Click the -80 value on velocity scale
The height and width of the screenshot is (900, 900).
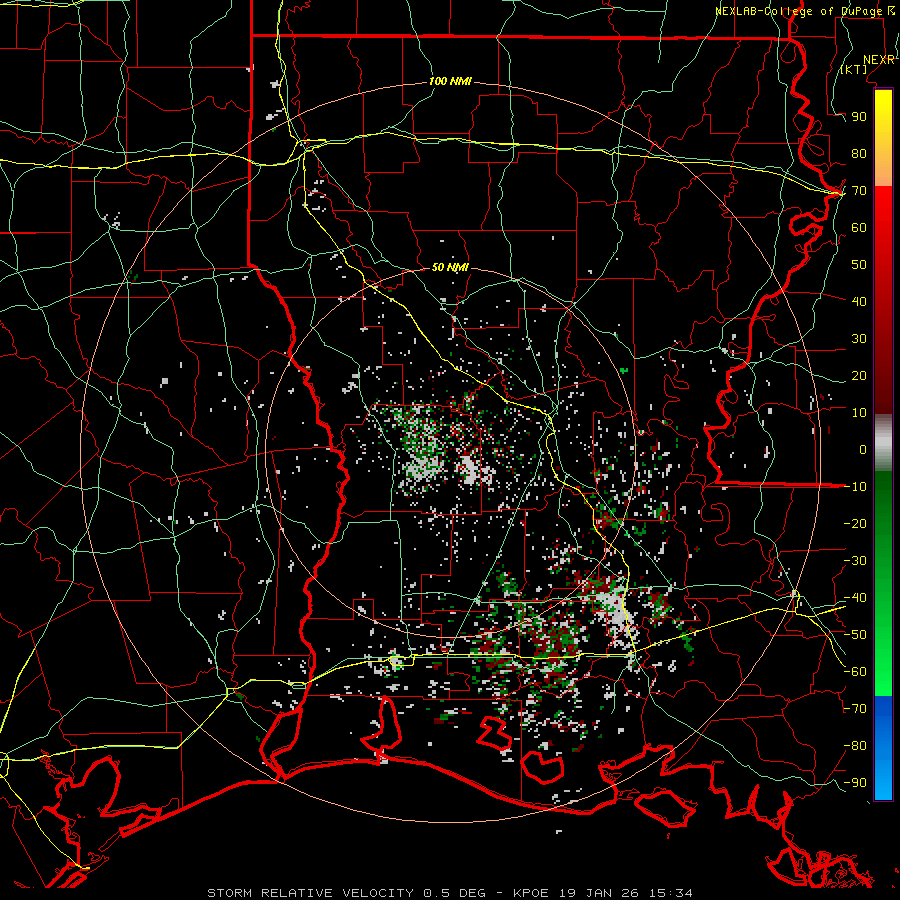point(855,746)
